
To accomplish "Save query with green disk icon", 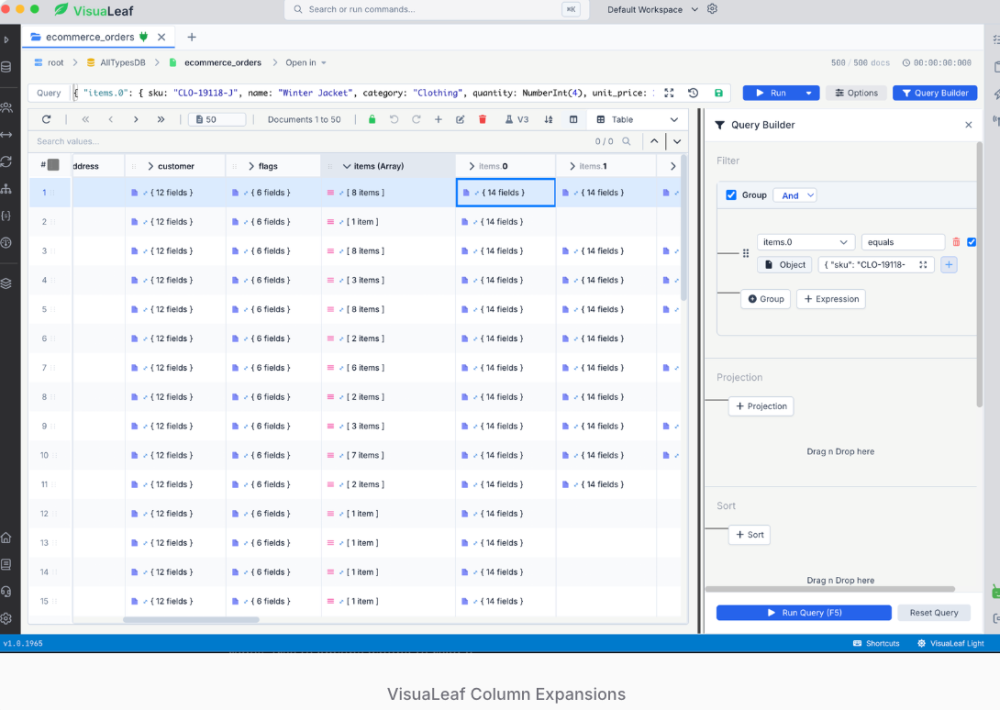I will click(718, 93).
